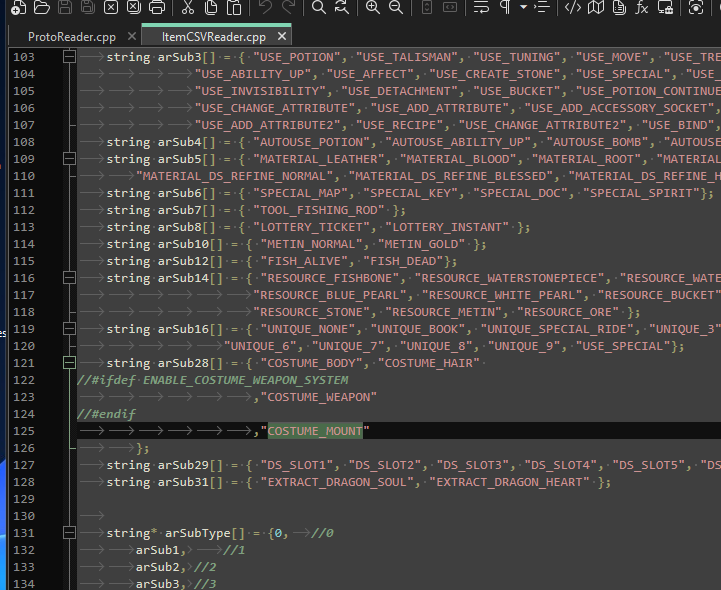Collapse the fold at line 103
721x590 pixels.
click(x=69, y=57)
